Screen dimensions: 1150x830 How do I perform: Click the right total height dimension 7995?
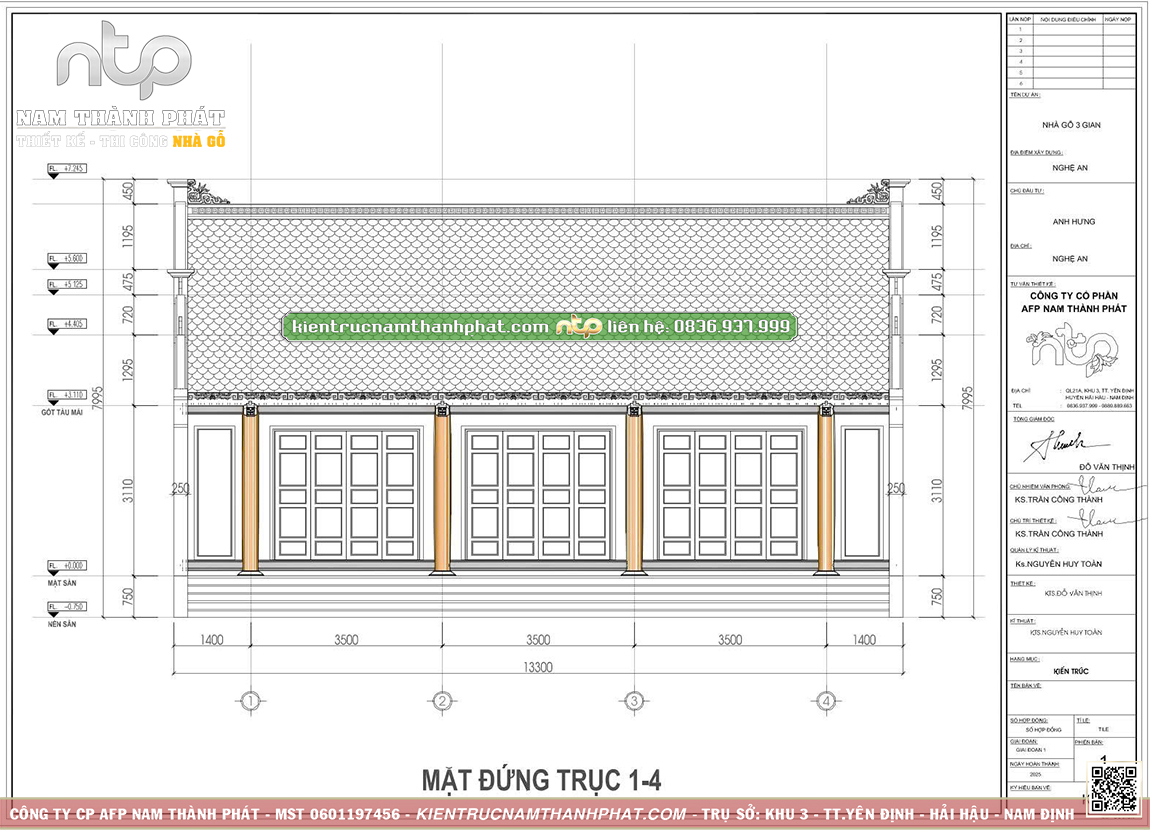coord(967,398)
